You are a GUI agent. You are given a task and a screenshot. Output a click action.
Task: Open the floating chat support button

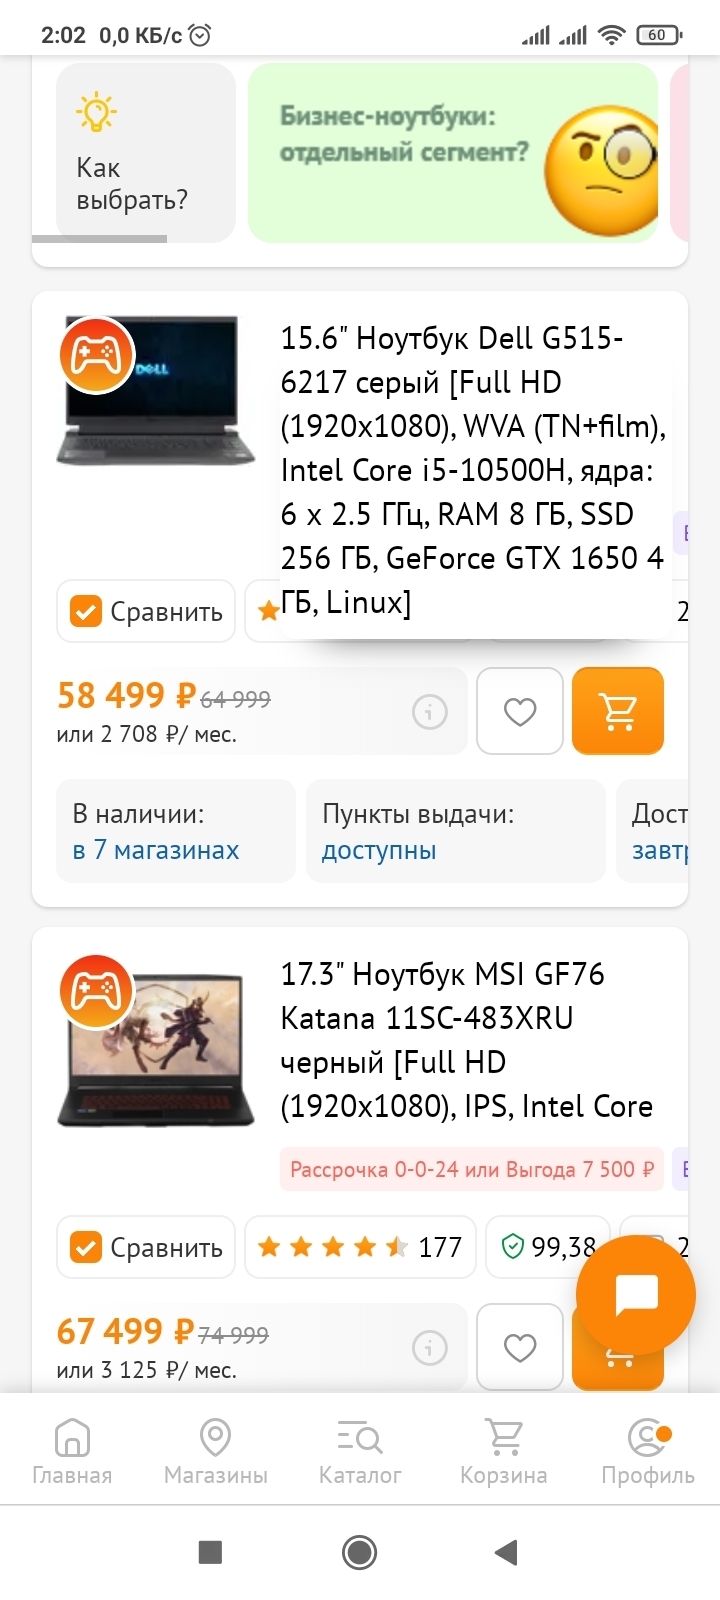(636, 1295)
